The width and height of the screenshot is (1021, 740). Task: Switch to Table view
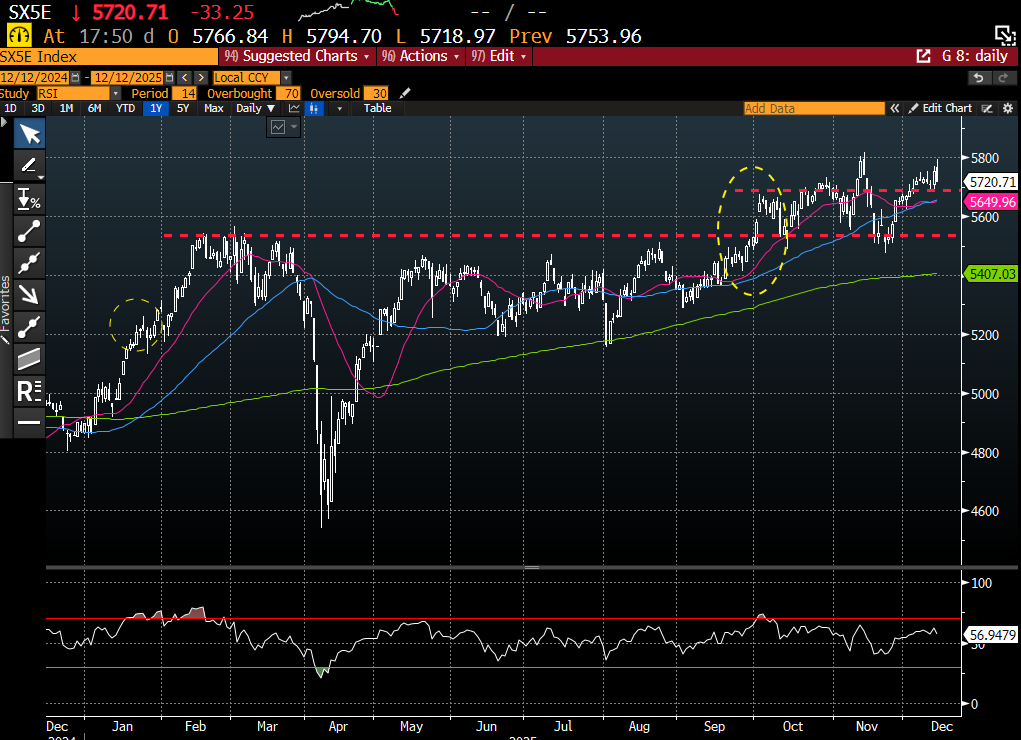(x=377, y=108)
